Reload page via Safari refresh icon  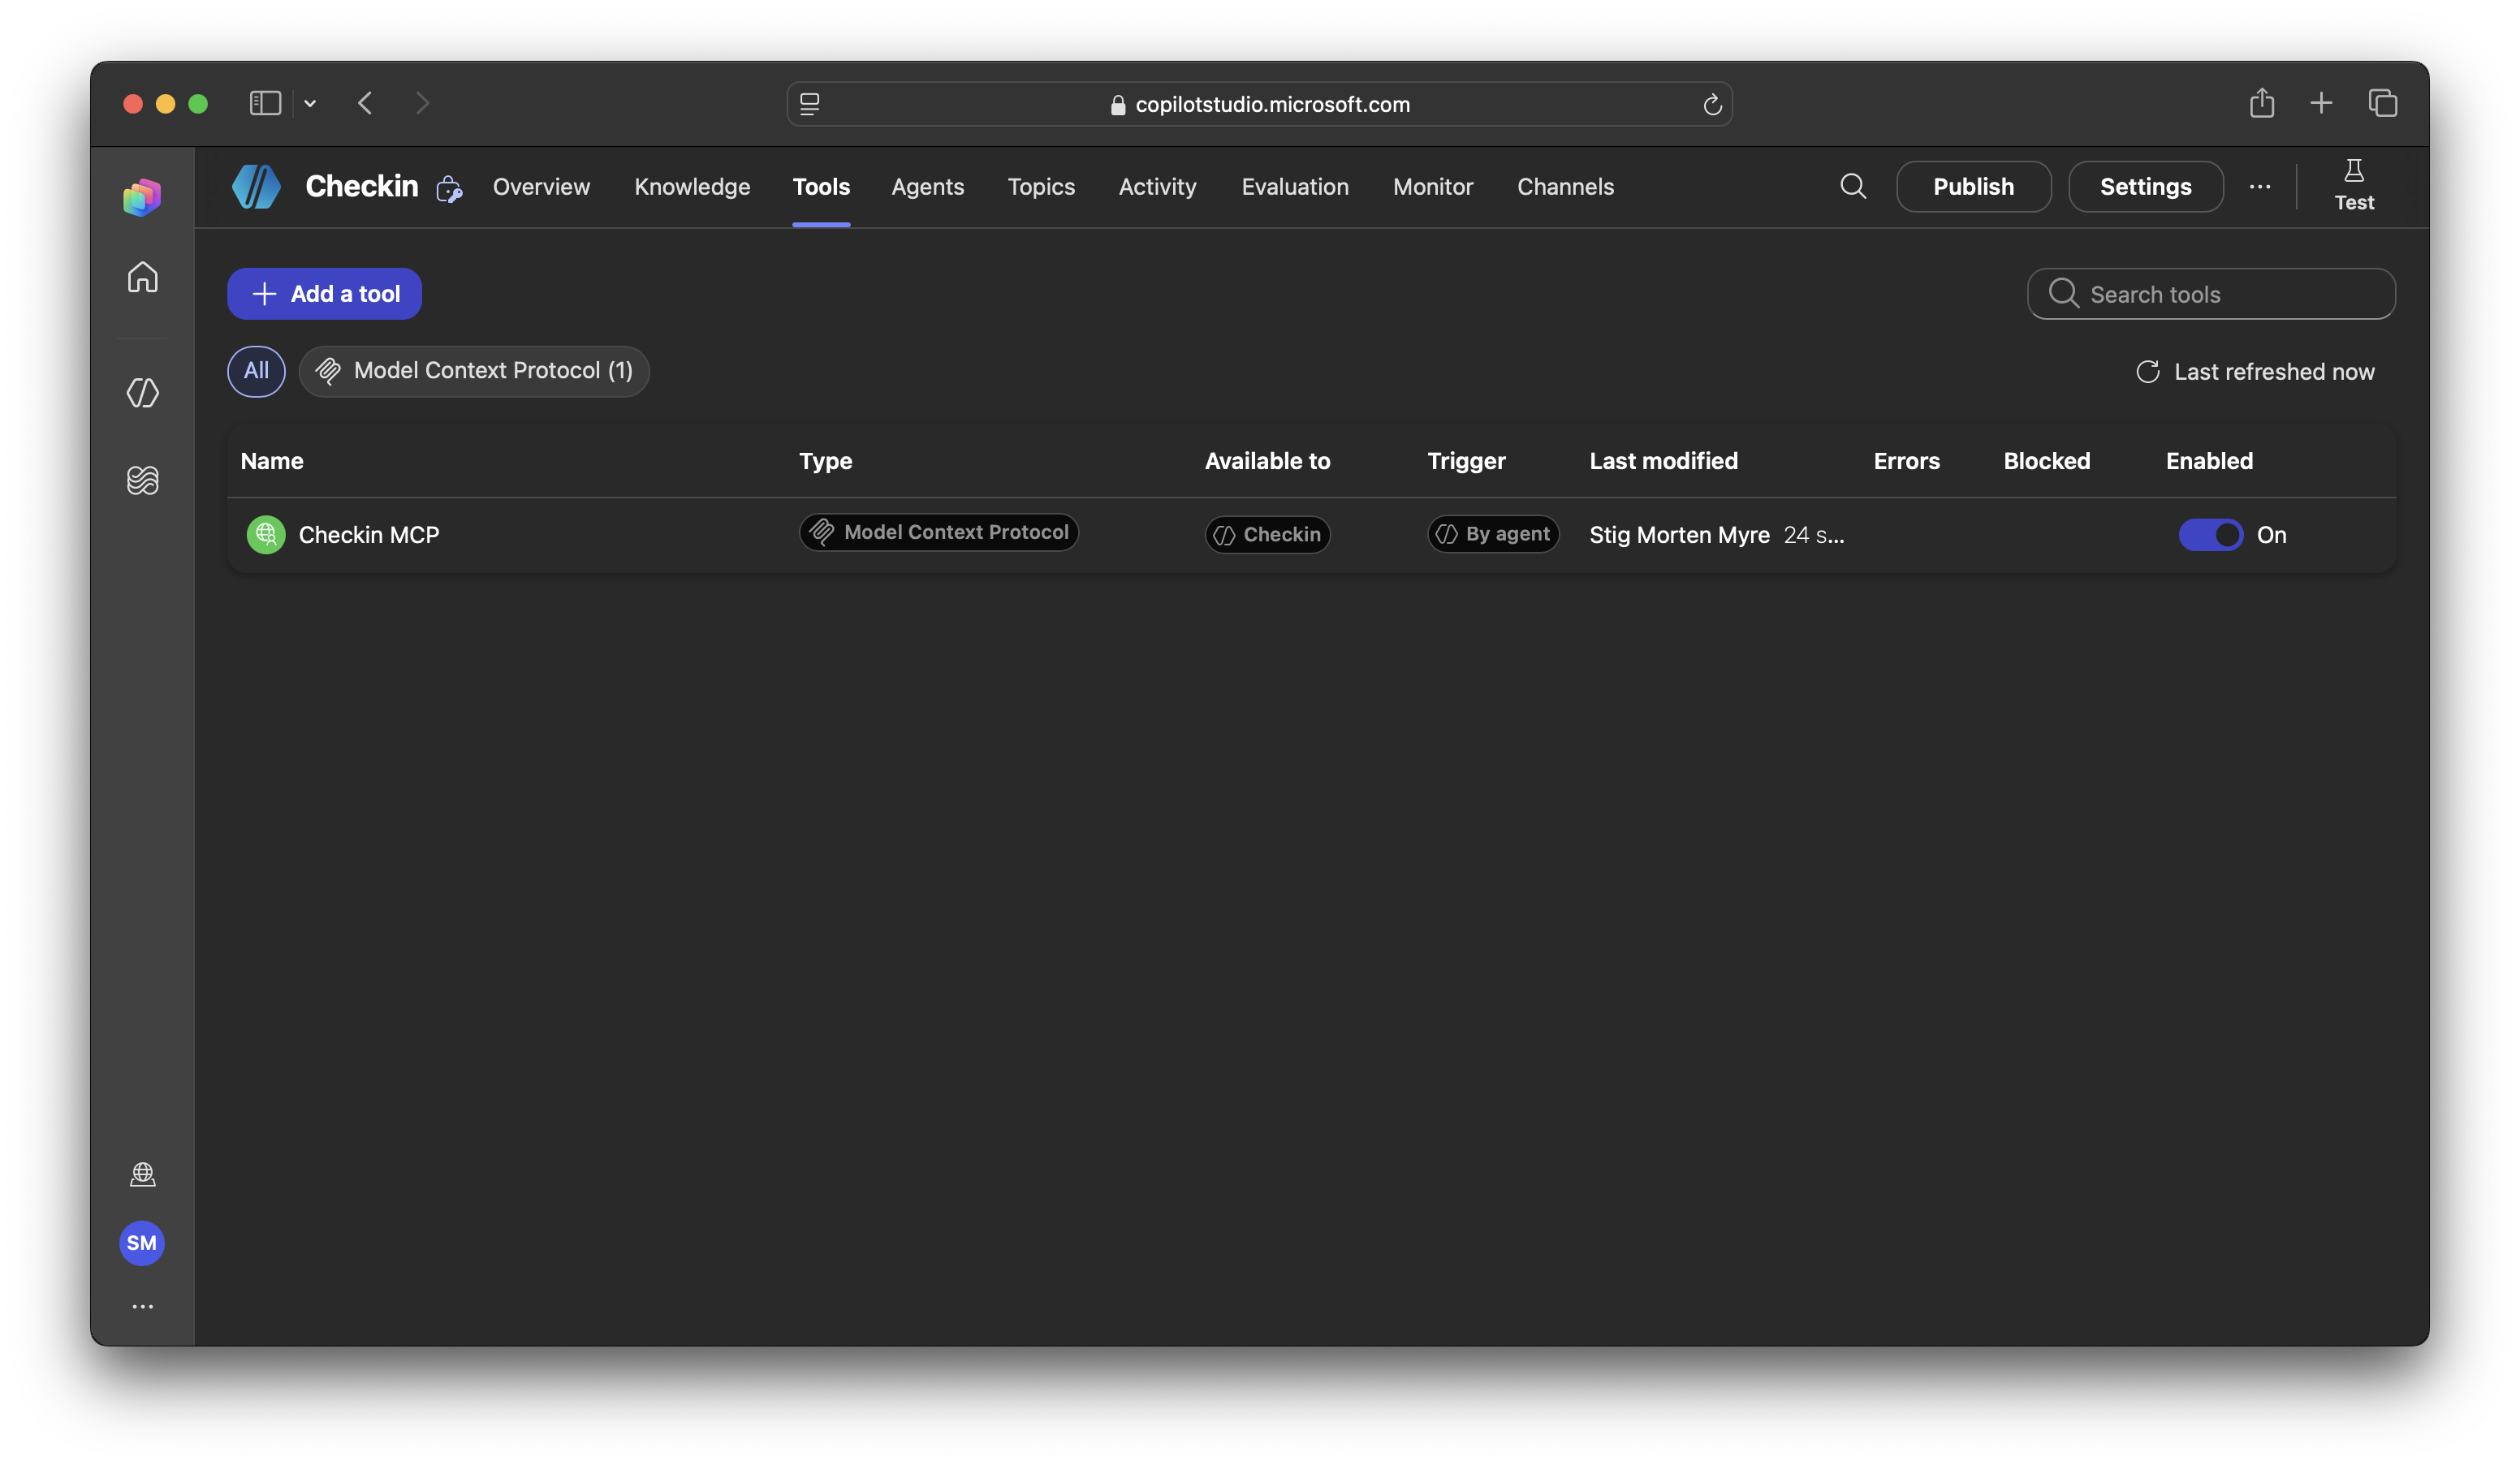[1712, 104]
